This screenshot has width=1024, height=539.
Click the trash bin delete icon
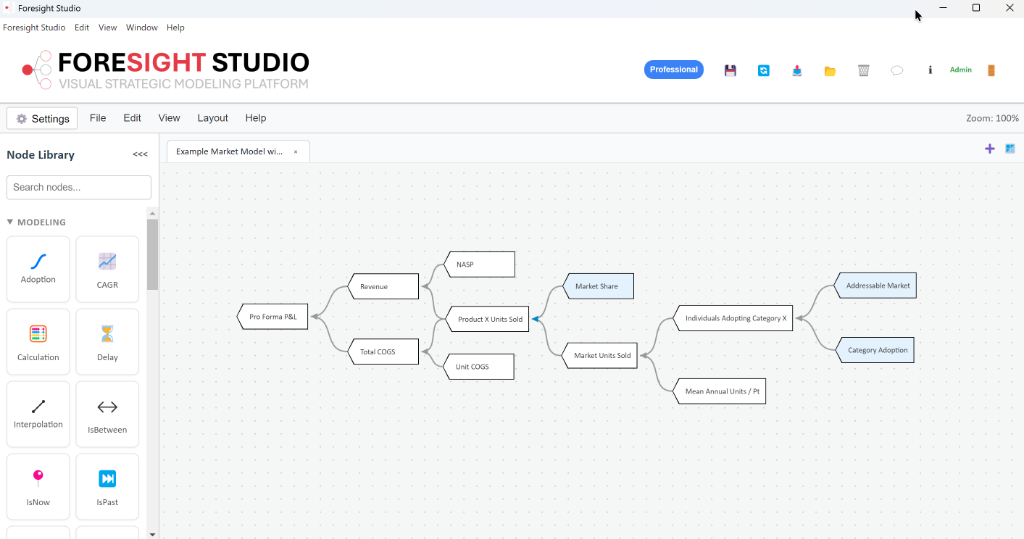tap(863, 70)
